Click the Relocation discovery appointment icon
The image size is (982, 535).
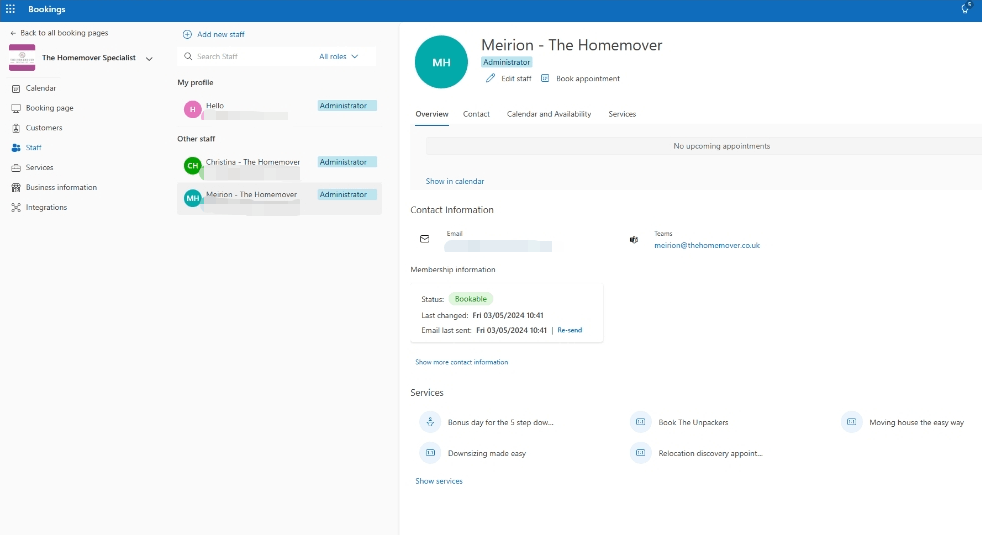tap(641, 453)
